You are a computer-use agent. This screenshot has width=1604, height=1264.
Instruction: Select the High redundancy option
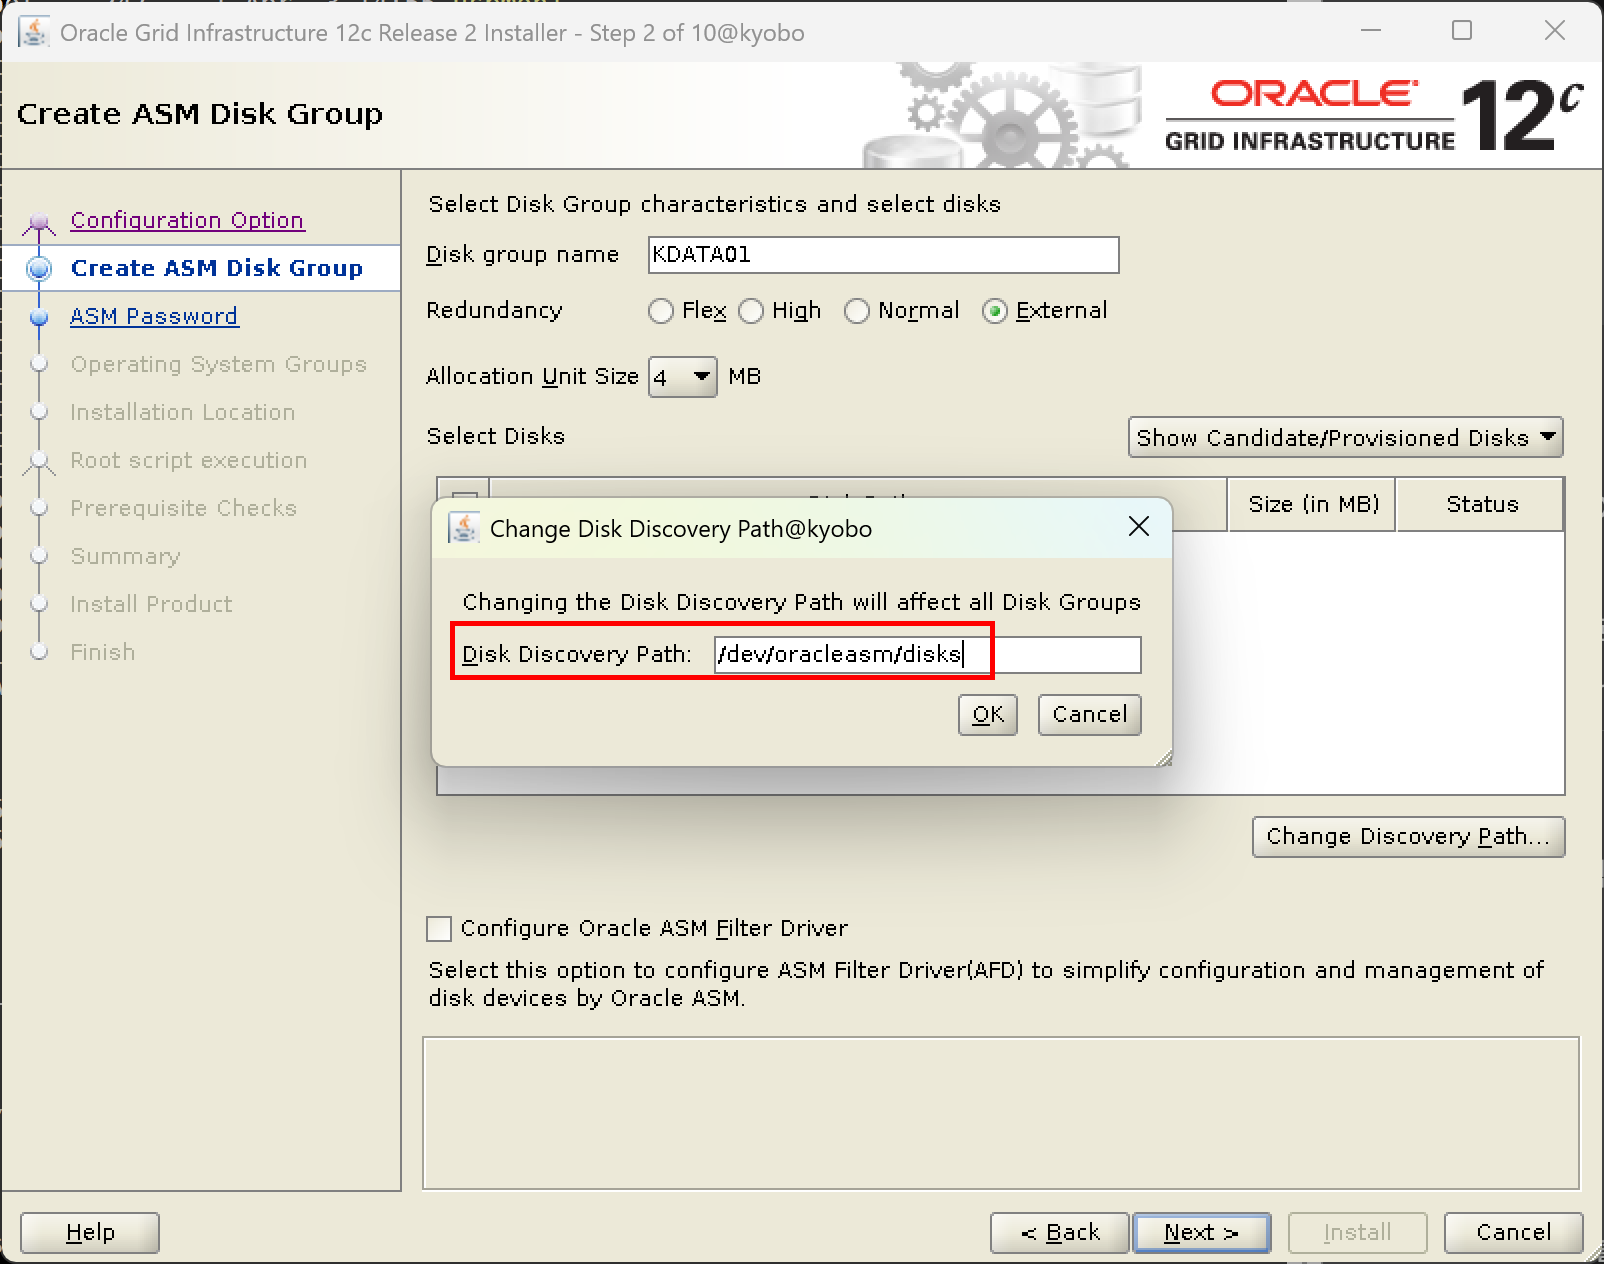(751, 311)
